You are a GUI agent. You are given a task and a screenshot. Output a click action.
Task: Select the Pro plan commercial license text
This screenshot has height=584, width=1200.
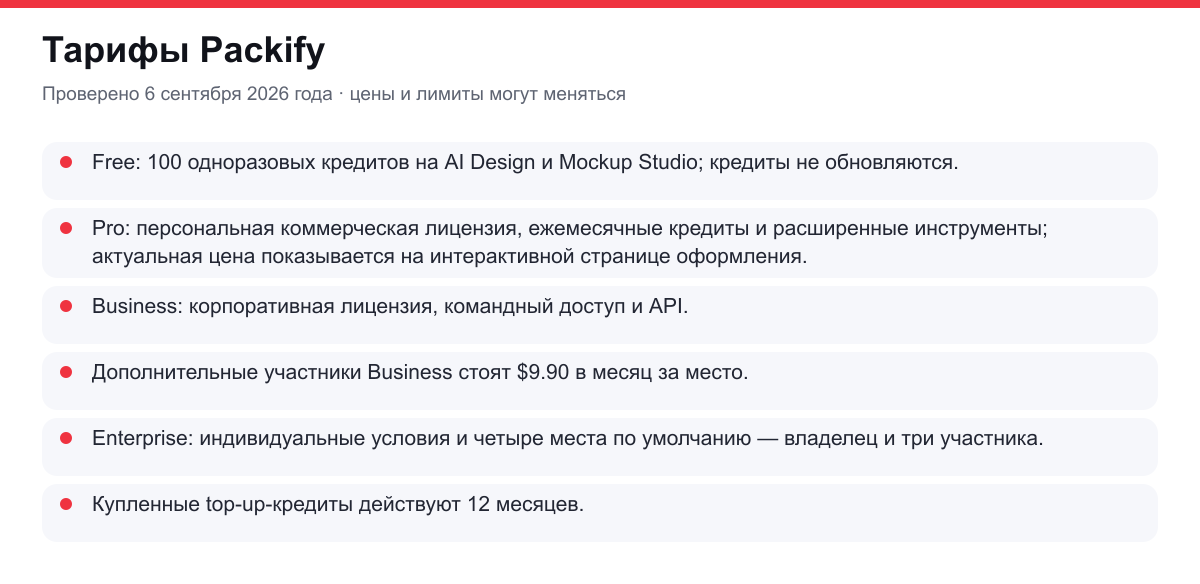point(570,242)
